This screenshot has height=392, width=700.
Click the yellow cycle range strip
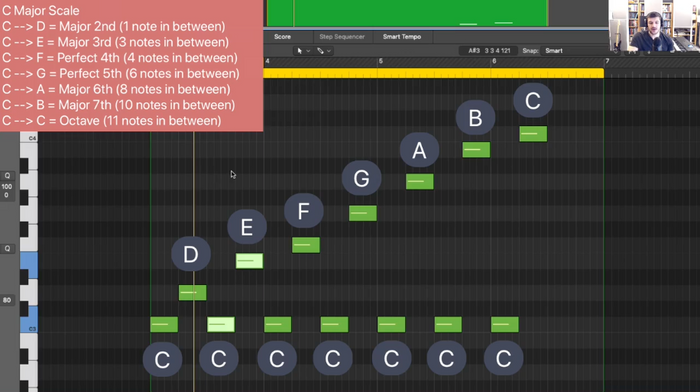433,74
